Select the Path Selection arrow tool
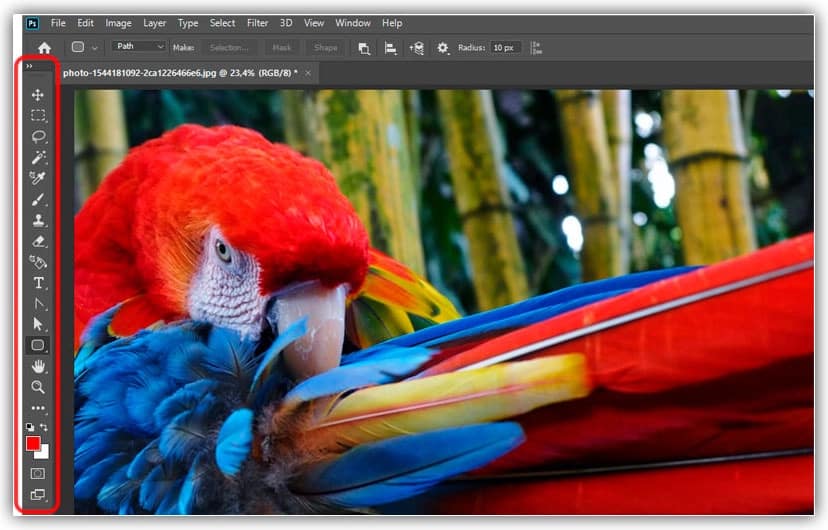Viewport: 828px width, 530px height. (37, 324)
